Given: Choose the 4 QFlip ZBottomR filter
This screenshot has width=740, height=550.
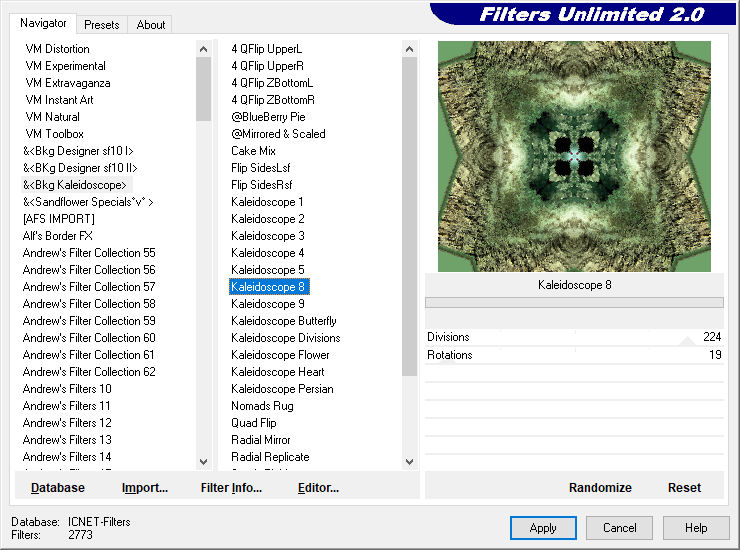Looking at the screenshot, I should (x=273, y=100).
